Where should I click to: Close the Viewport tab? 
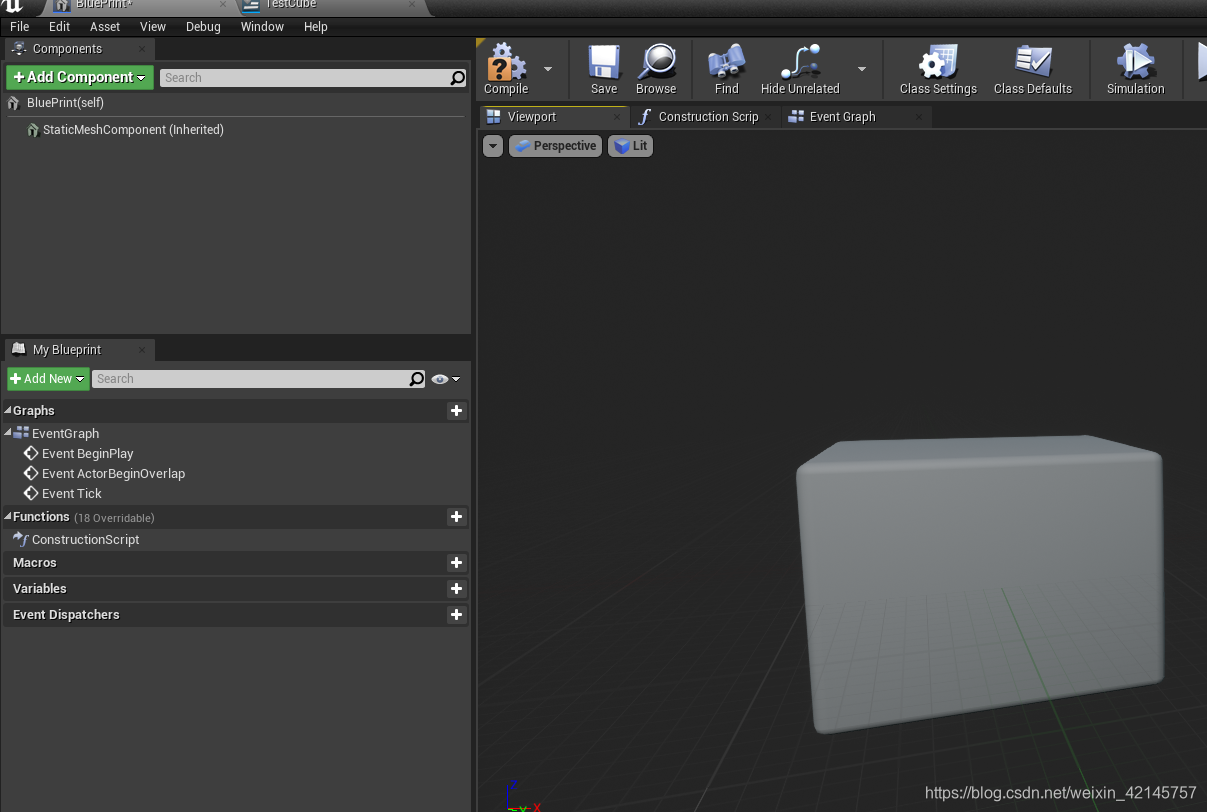617,117
